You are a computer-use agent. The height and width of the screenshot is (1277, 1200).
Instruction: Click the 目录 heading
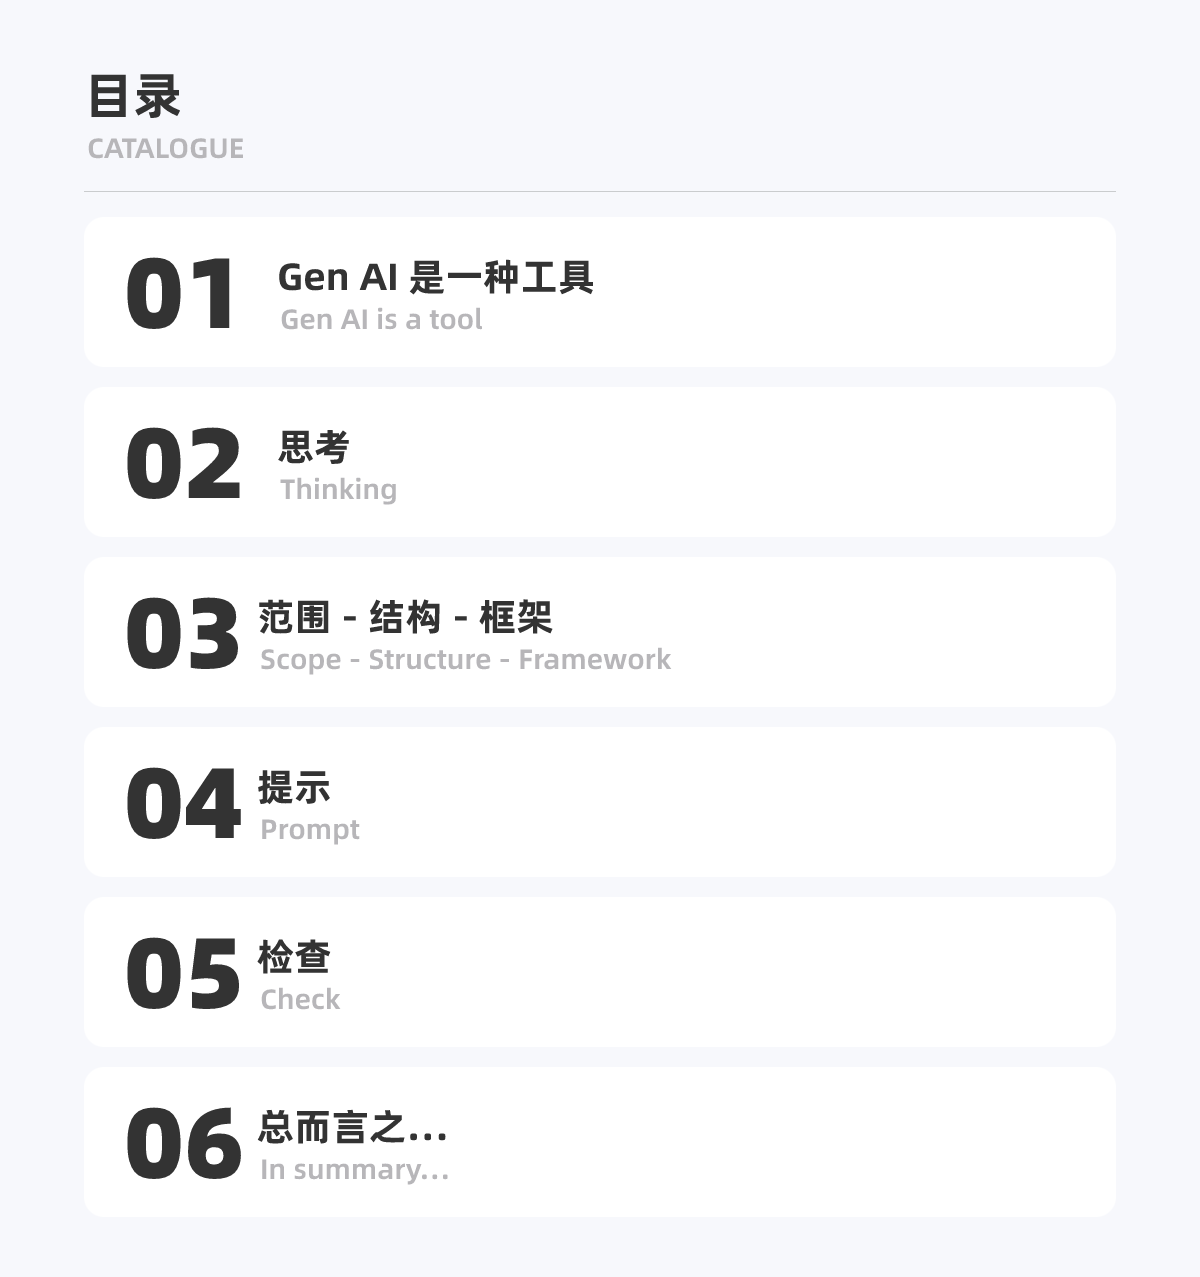coord(134,97)
